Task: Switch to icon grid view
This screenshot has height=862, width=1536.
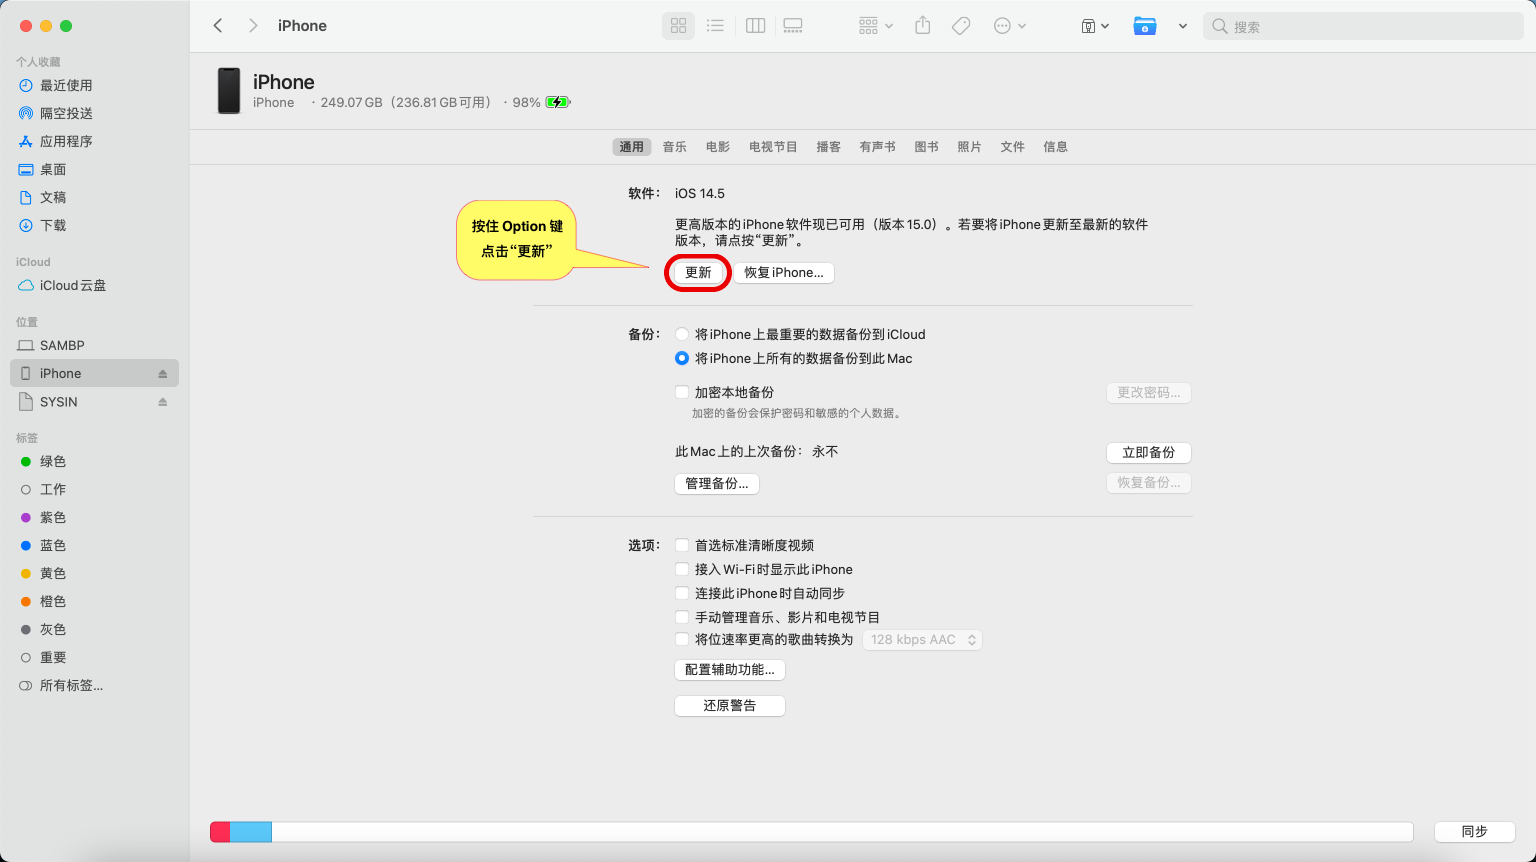Action: pos(679,26)
